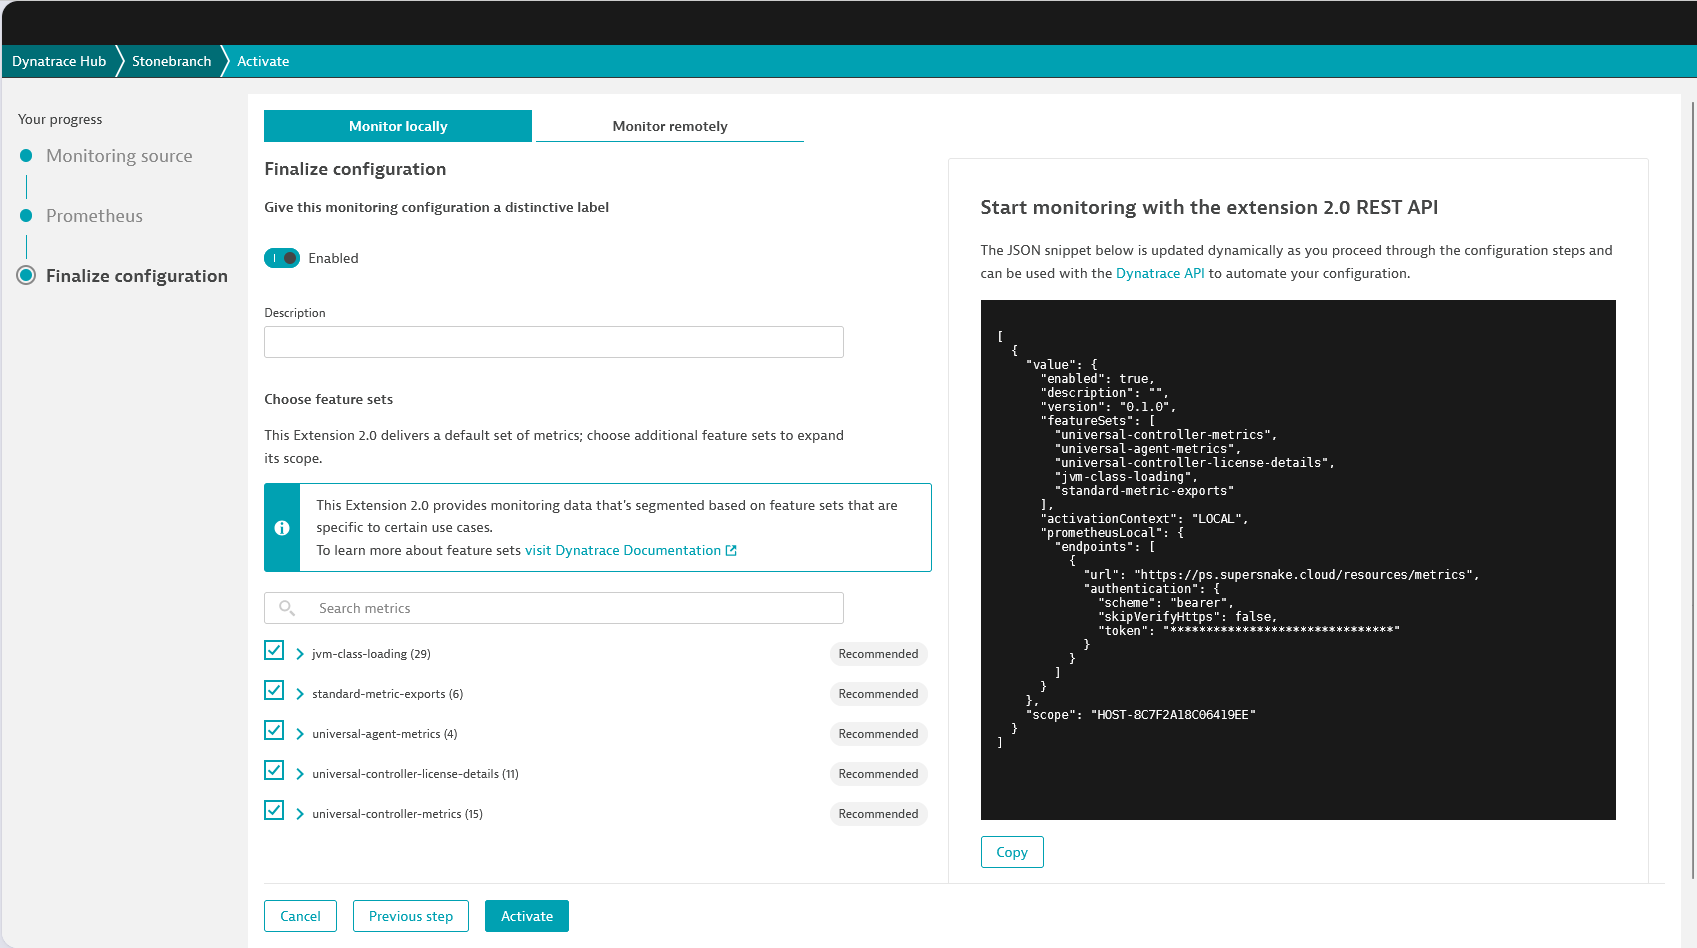Expand the universal-controller-license-details (11) metrics list

click(x=300, y=774)
